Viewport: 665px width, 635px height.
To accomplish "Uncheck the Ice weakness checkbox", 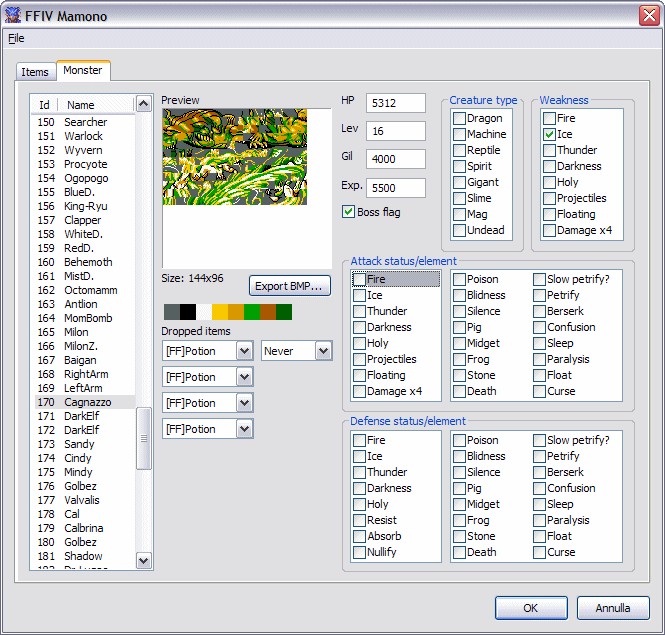I will coord(549,134).
